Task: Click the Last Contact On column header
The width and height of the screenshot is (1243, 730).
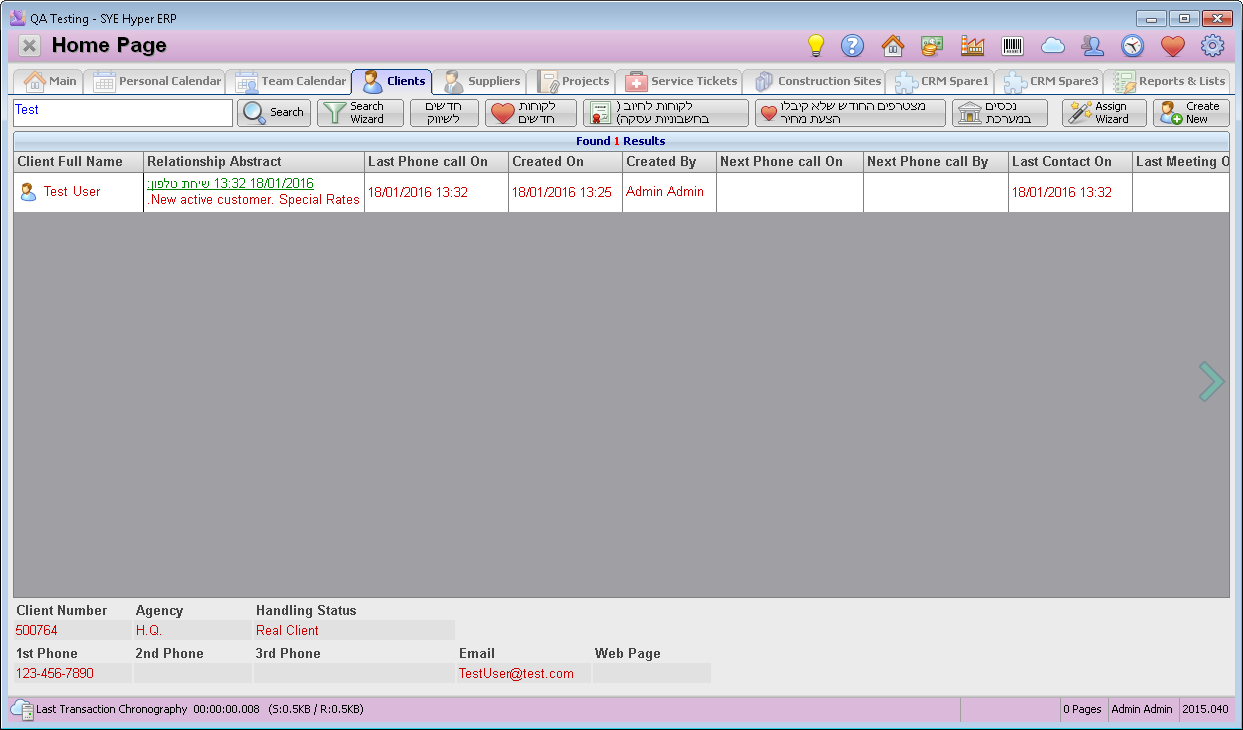Action: pyautogui.click(x=1070, y=162)
